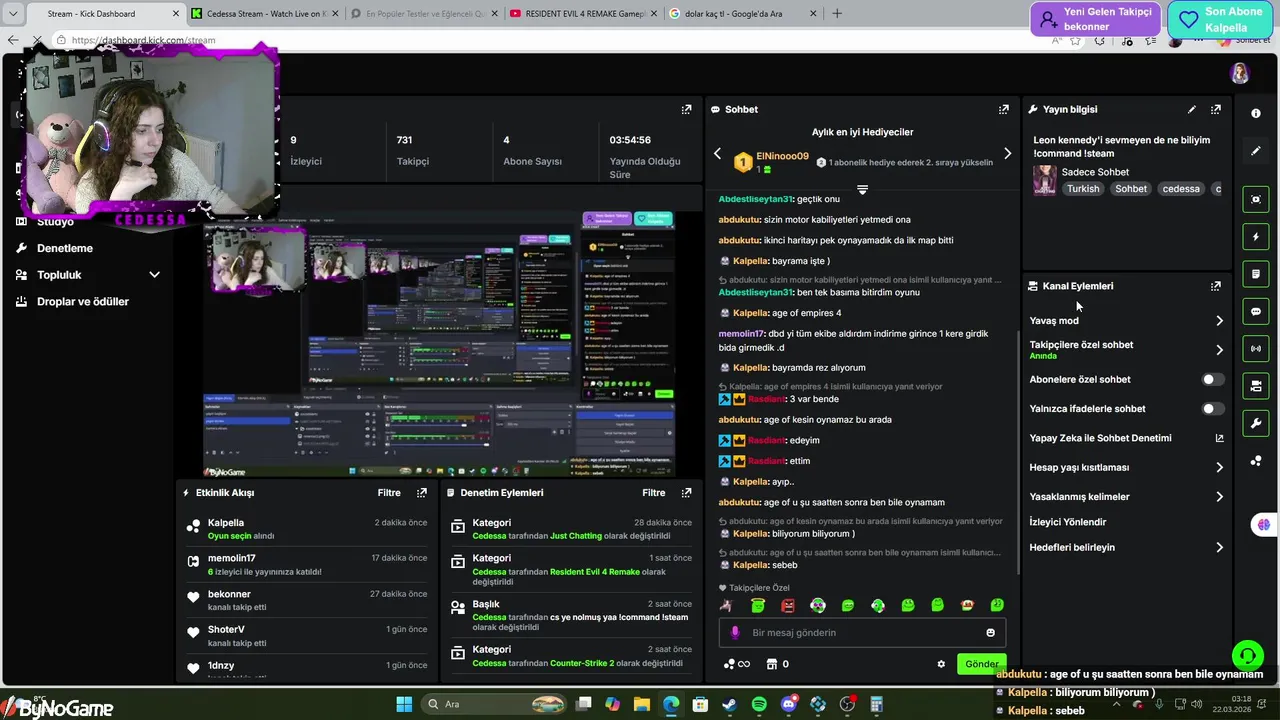Pop out the Denetim Eylemleri panel
The image size is (1280, 720).
(686, 493)
